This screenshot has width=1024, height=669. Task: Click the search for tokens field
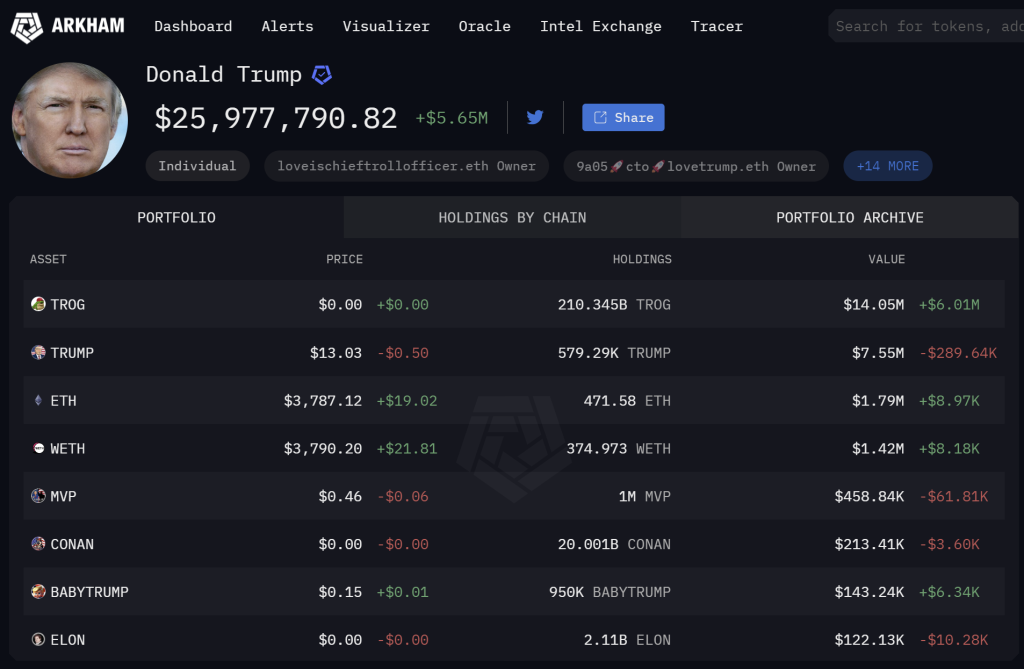click(x=930, y=26)
